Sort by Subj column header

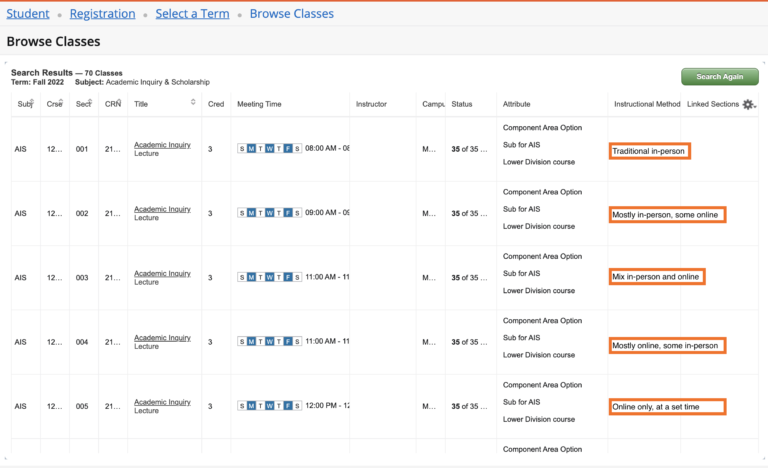pyautogui.click(x=25, y=104)
